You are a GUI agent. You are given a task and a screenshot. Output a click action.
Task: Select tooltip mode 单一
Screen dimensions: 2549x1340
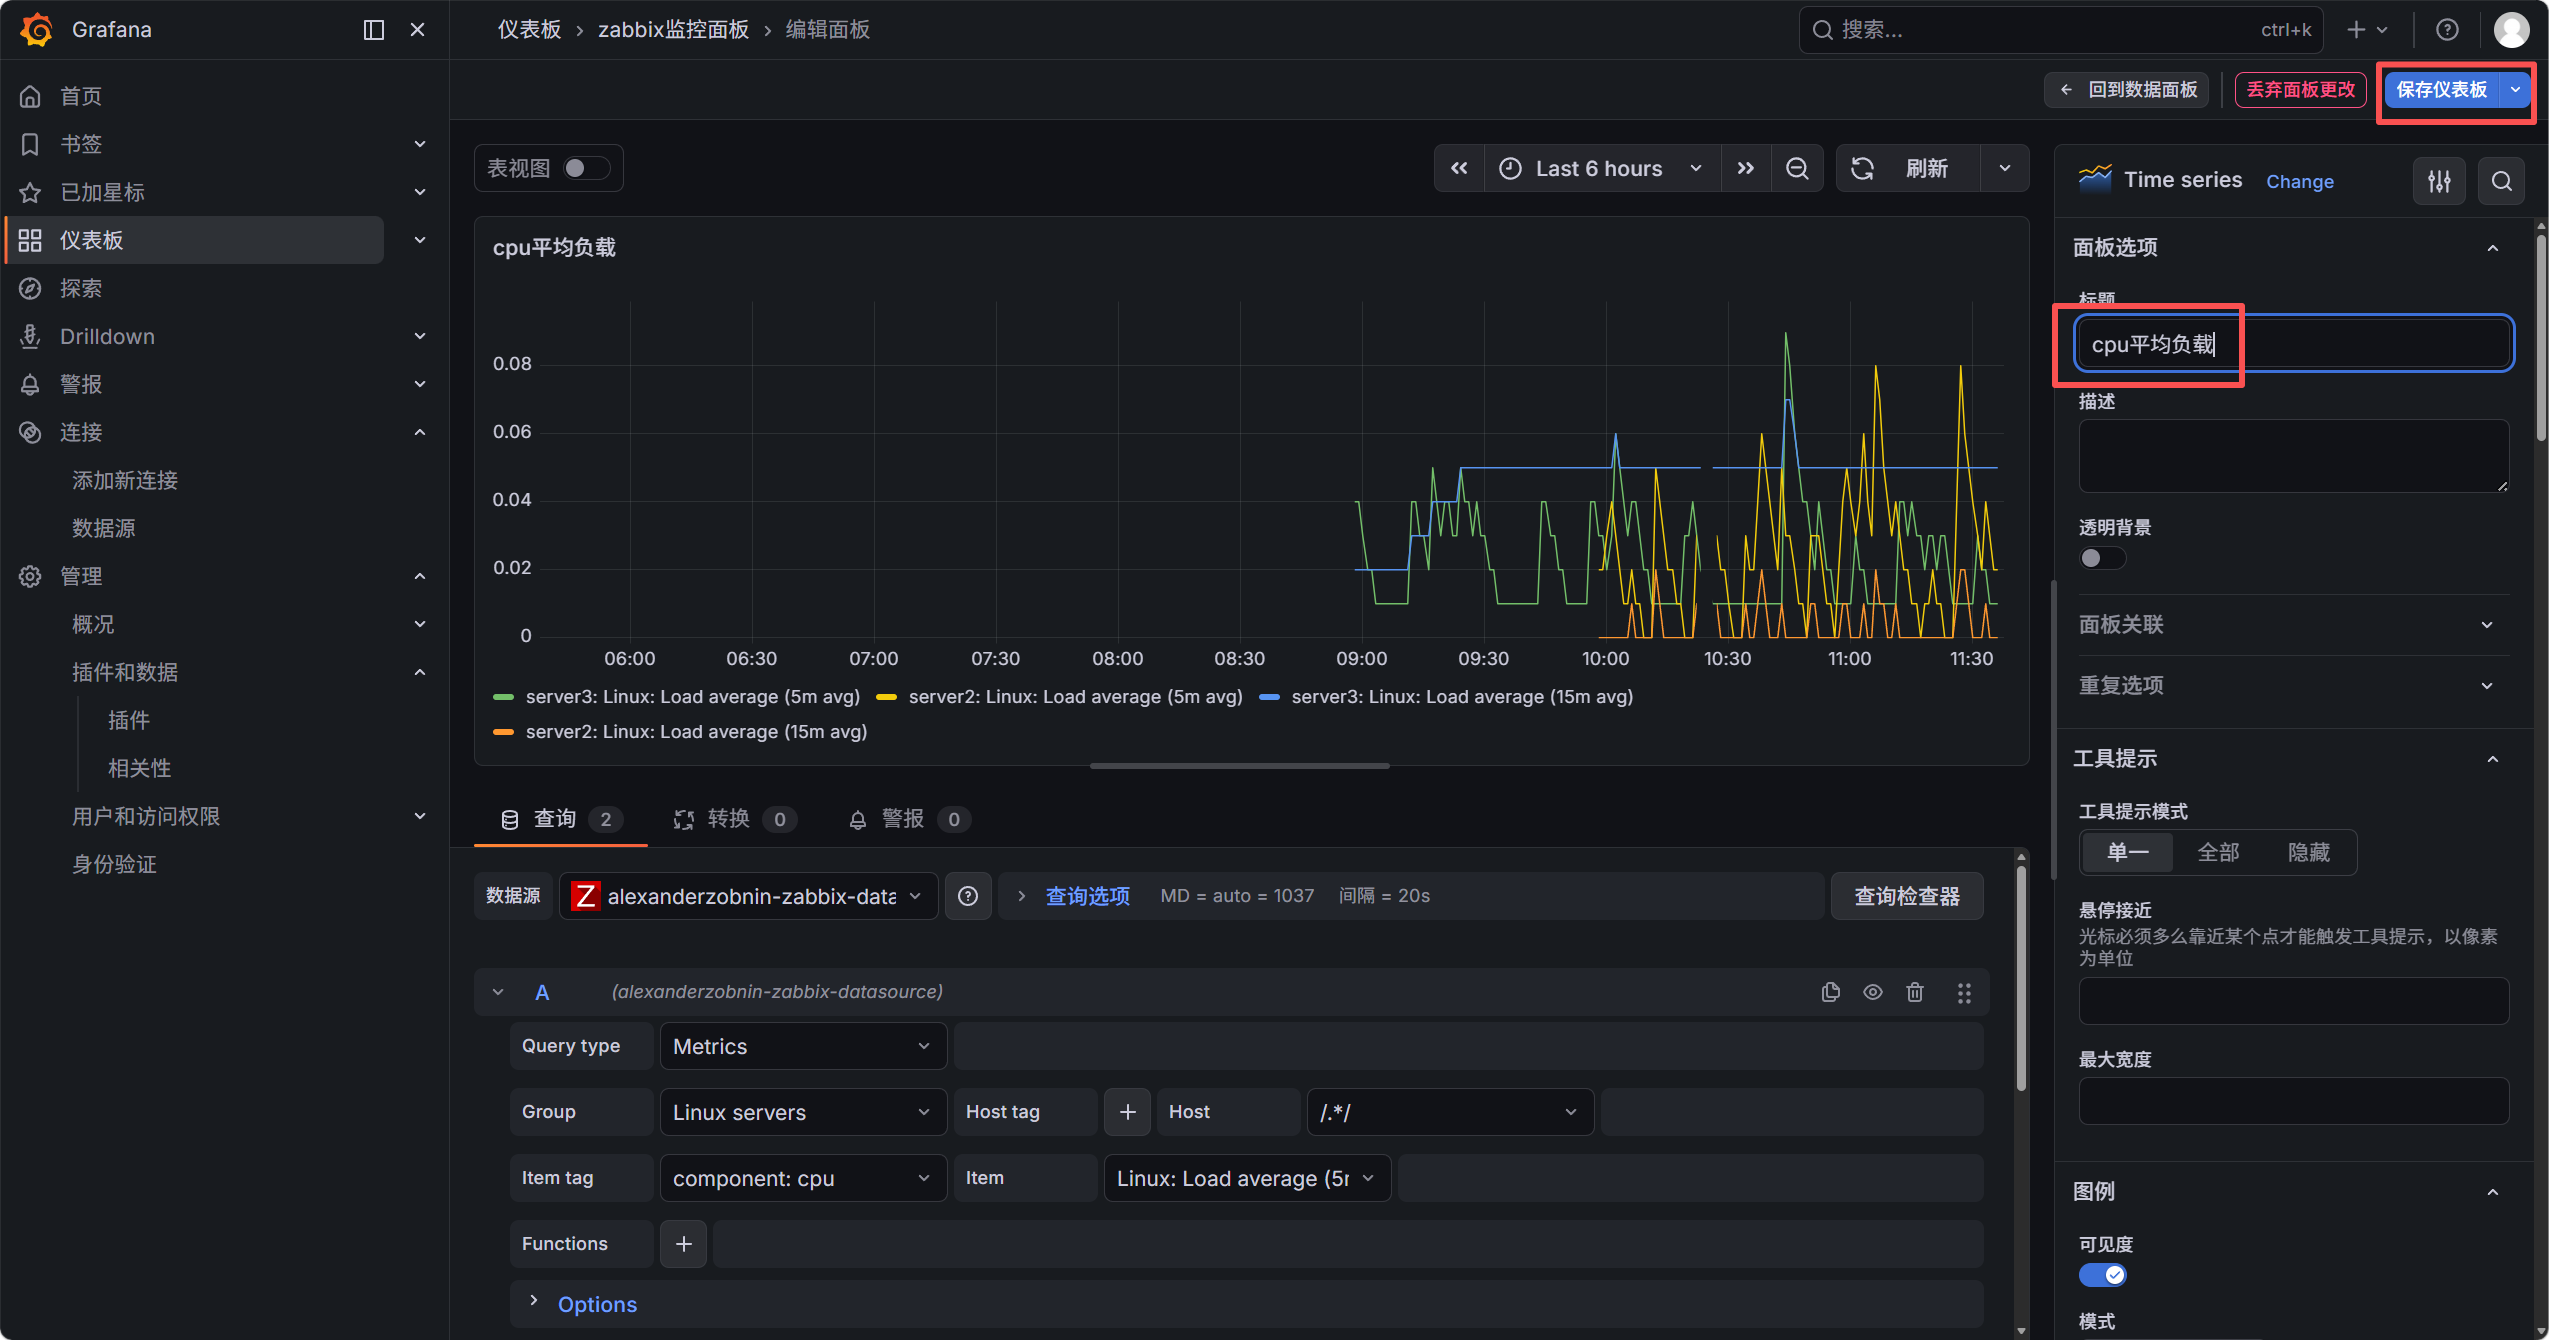pos(2127,853)
